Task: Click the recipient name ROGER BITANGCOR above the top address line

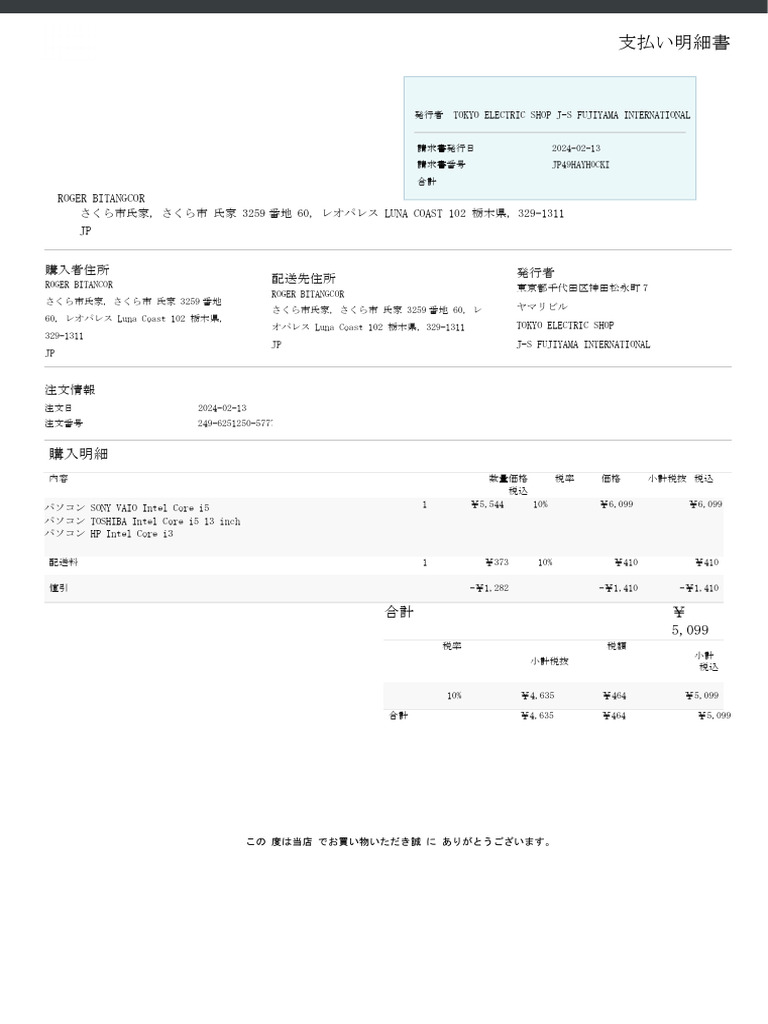Action: tap(101, 198)
